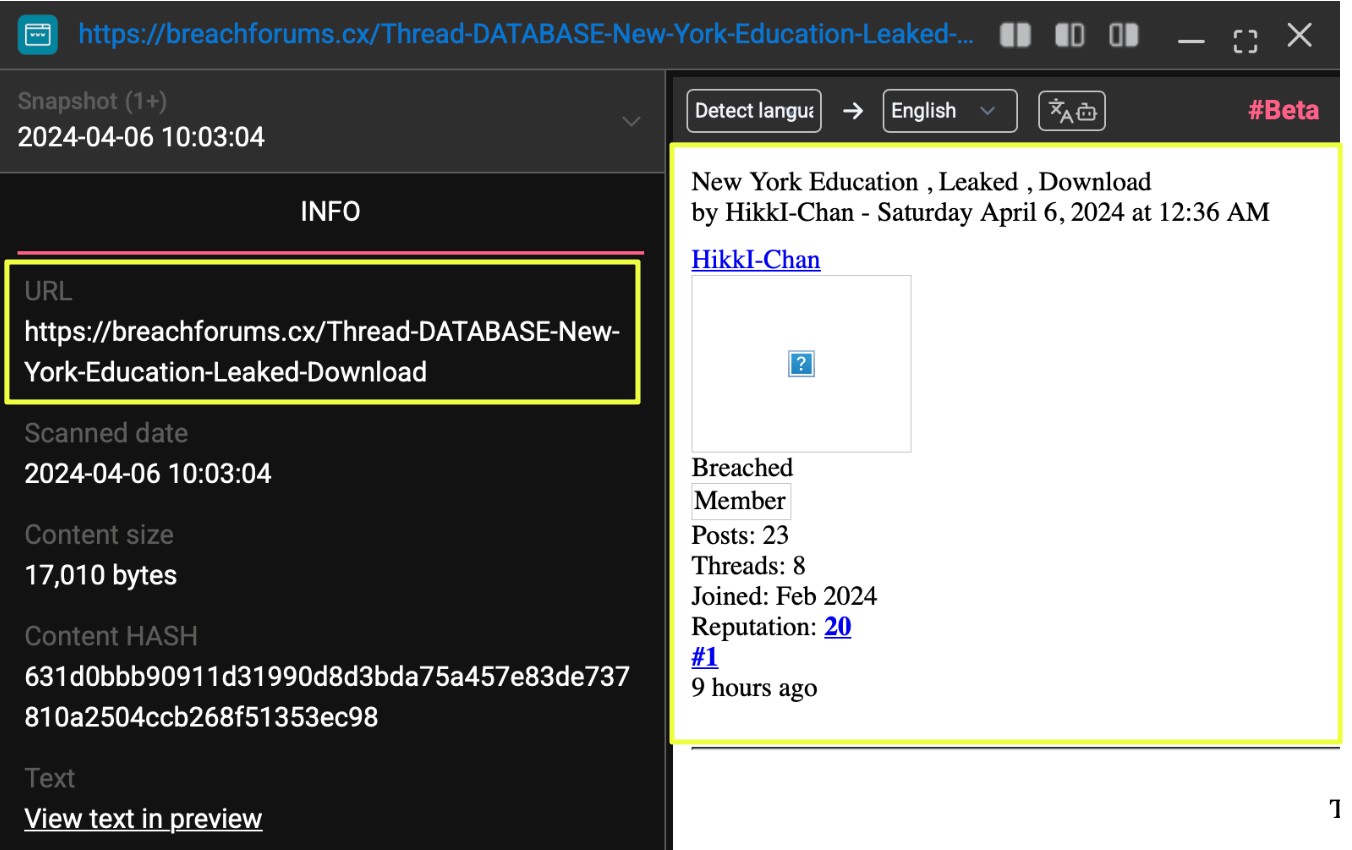Open the English target language dropdown
The height and width of the screenshot is (850, 1352).
[x=949, y=111]
